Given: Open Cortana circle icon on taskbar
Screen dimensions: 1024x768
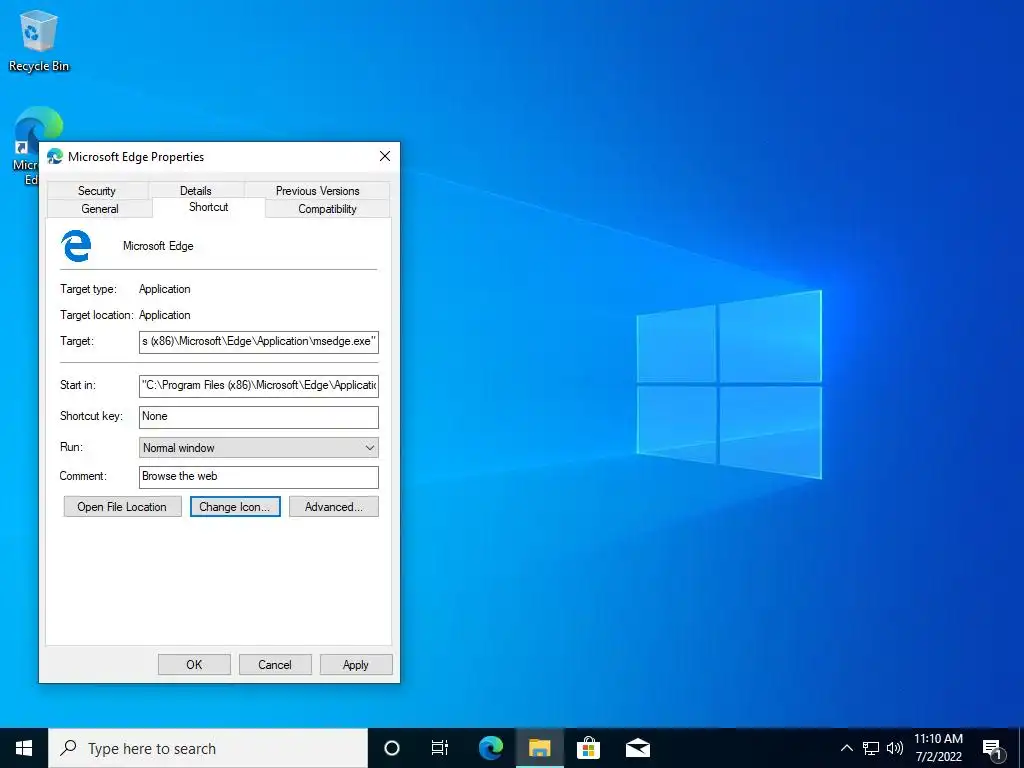Looking at the screenshot, I should (x=391, y=748).
